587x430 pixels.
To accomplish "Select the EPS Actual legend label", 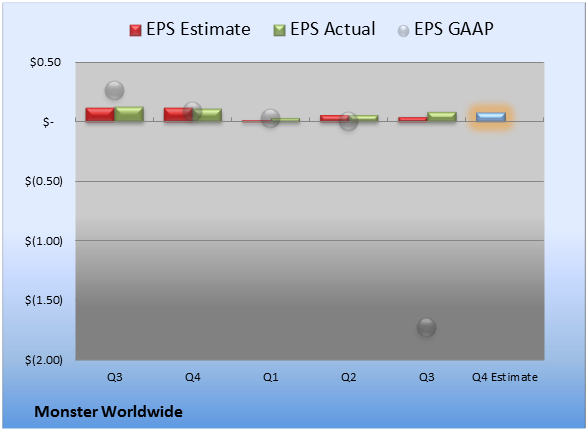I will point(332,29).
